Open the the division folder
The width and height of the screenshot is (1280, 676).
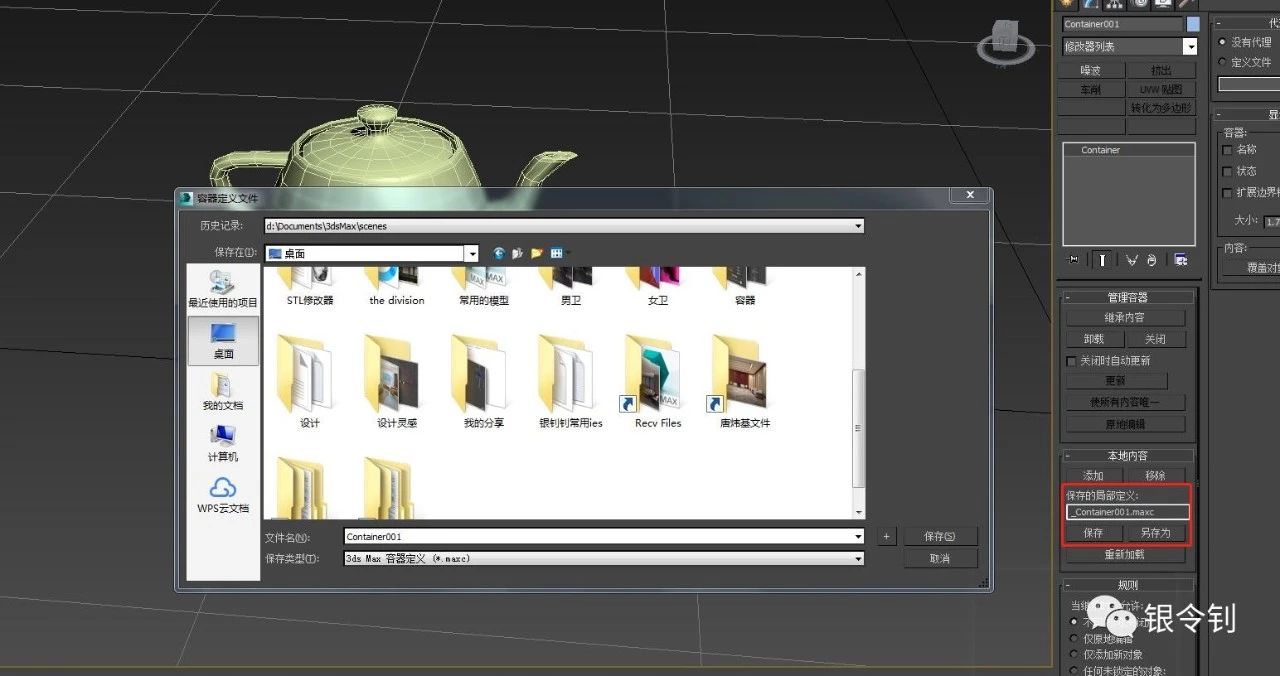(x=397, y=287)
